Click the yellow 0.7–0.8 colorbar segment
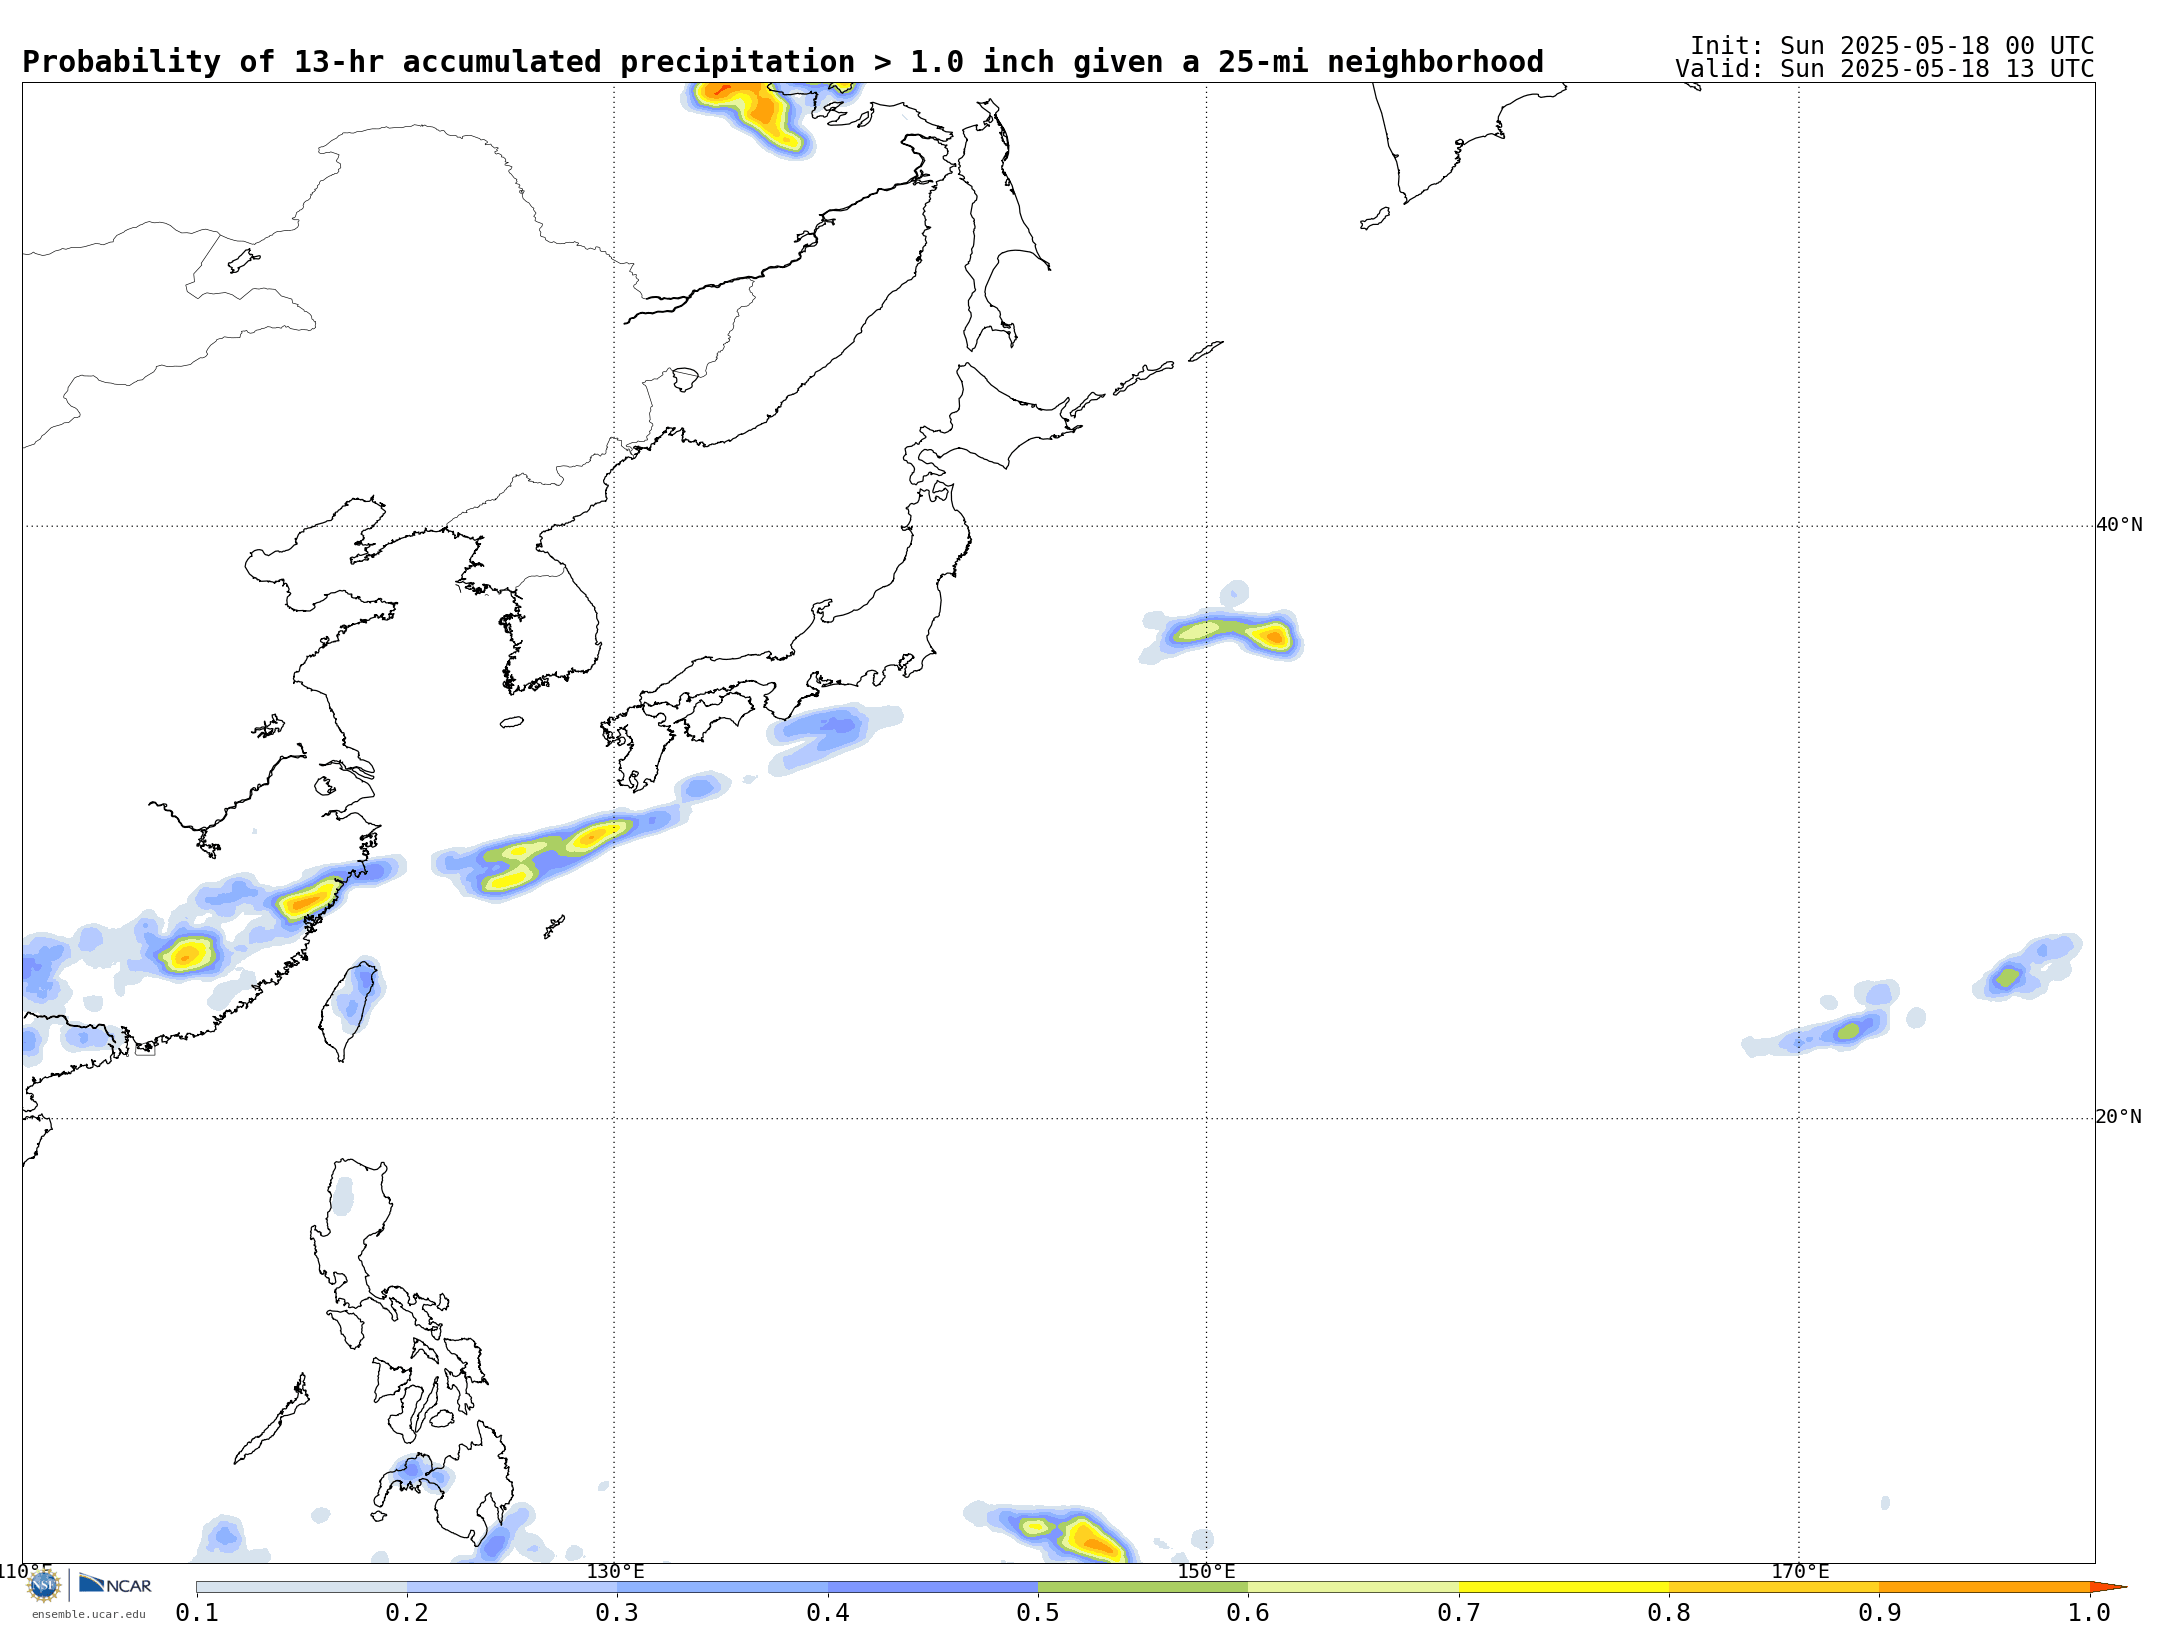Viewport: 2160px width, 1626px height. click(x=1564, y=1587)
